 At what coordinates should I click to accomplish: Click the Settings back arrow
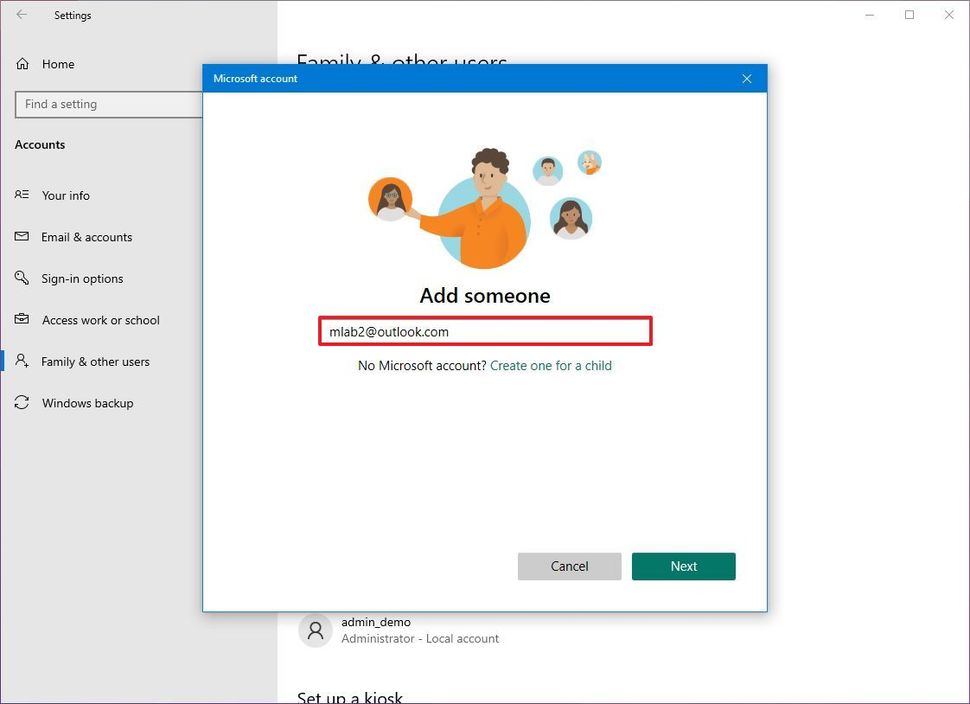22,14
